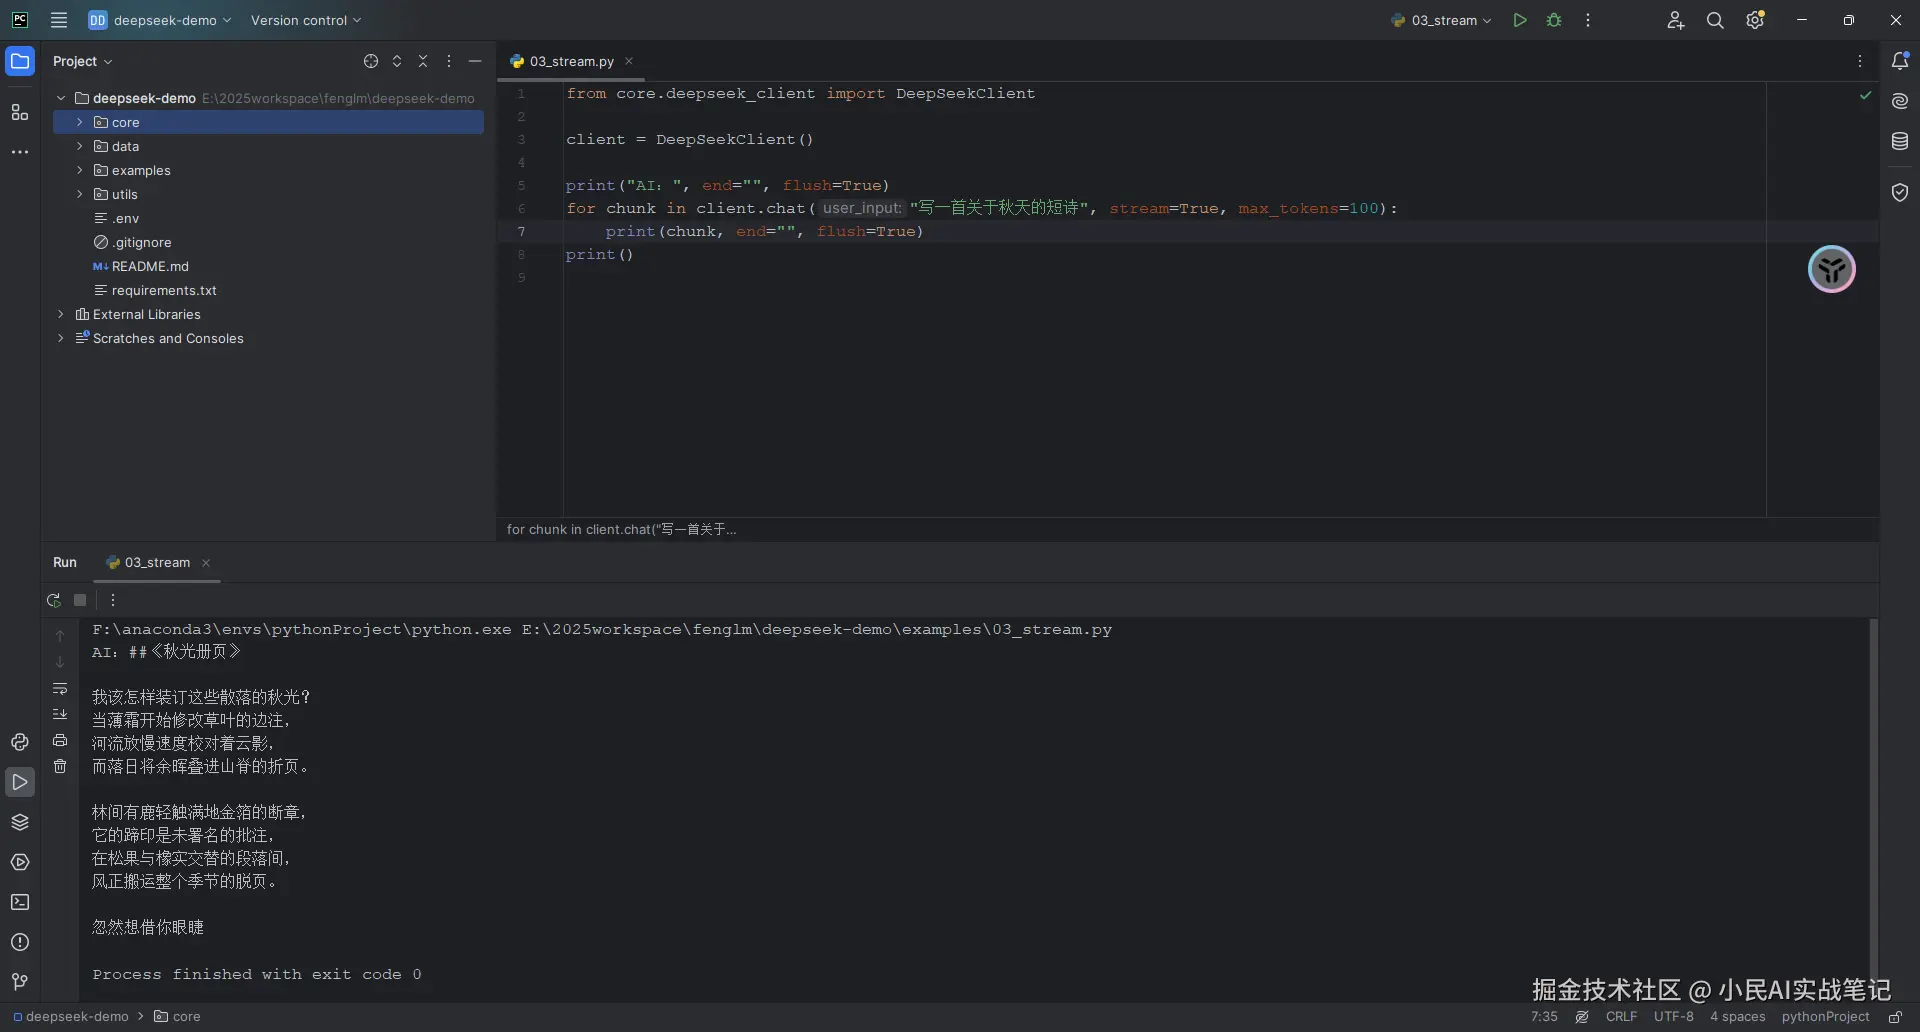Screen dimensions: 1920x1032
Task: Run the 03_stream configuration
Action: (1520, 20)
